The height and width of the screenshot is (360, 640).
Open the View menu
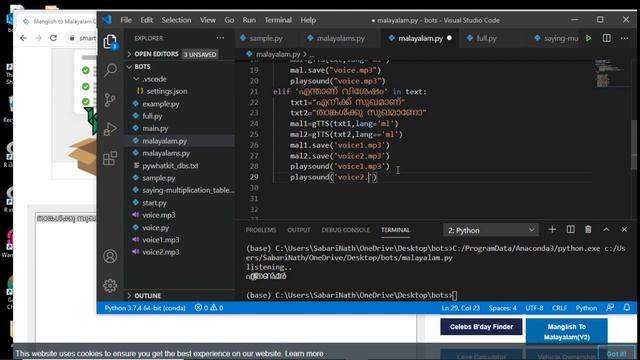(x=208, y=20)
